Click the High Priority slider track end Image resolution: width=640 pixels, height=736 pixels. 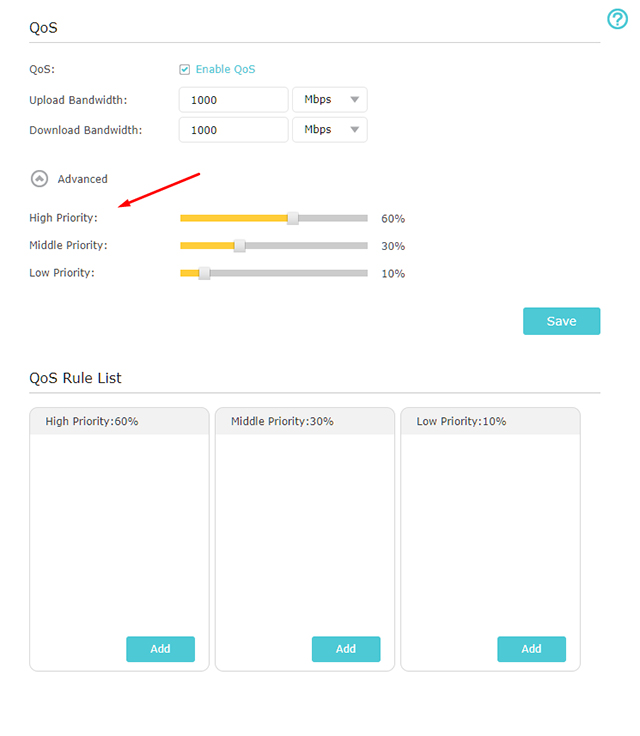pyautogui.click(x=364, y=218)
